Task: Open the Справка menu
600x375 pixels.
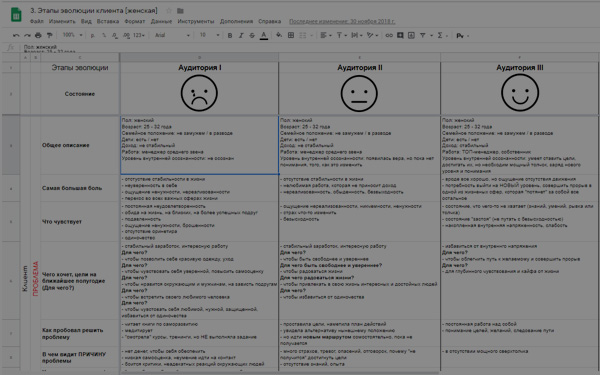Action: [269, 21]
